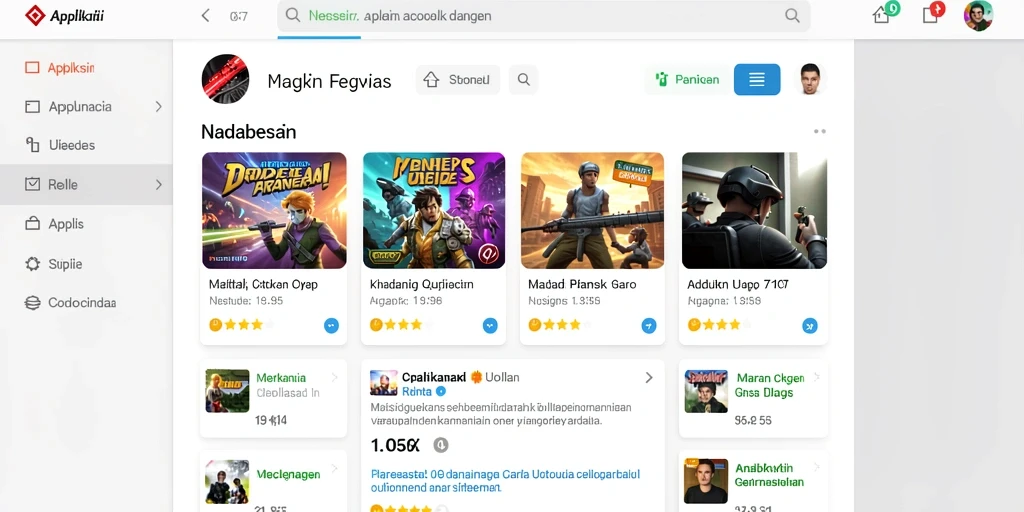Viewport: 1024px width, 512px height.
Task: Click blue round button on Madad Plansk card
Action: coord(648,325)
